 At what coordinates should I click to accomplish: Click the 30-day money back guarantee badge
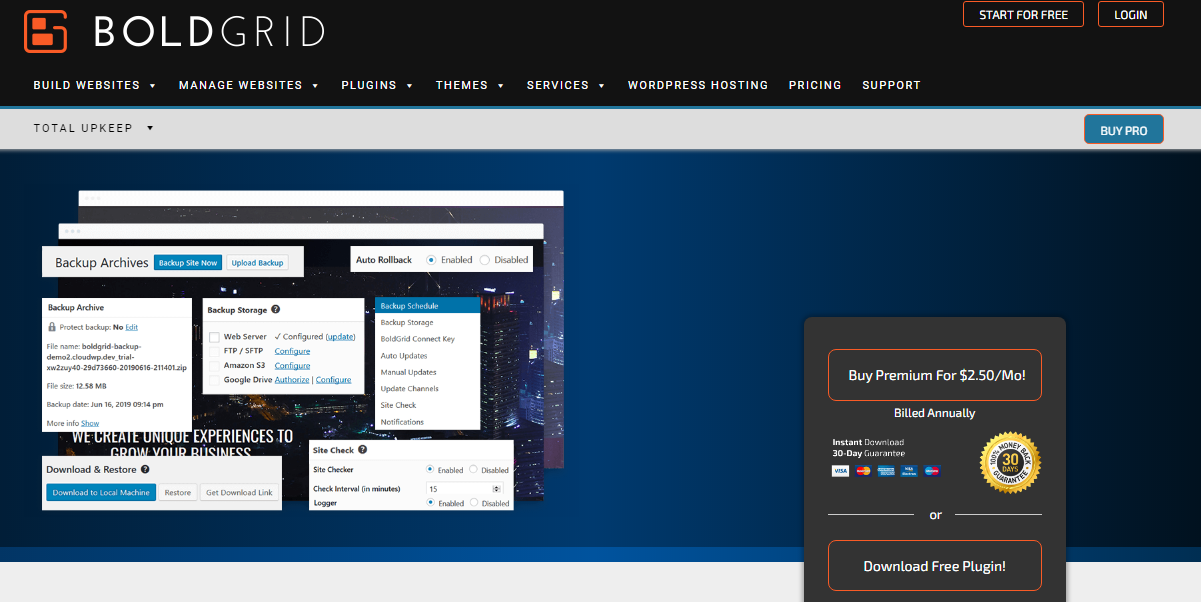(x=1010, y=462)
